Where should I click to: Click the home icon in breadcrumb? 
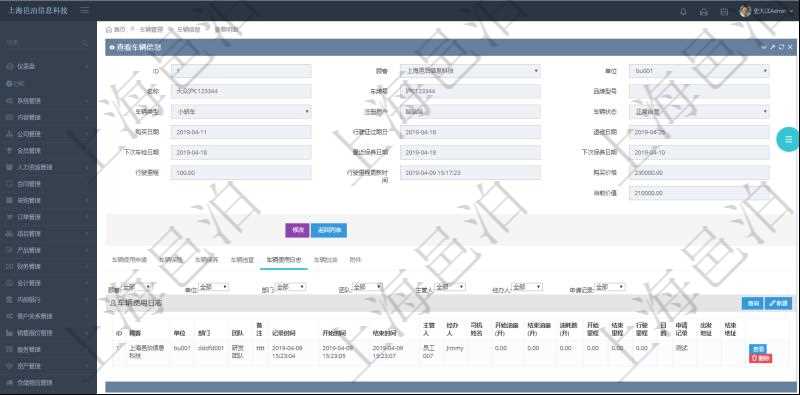[x=109, y=29]
